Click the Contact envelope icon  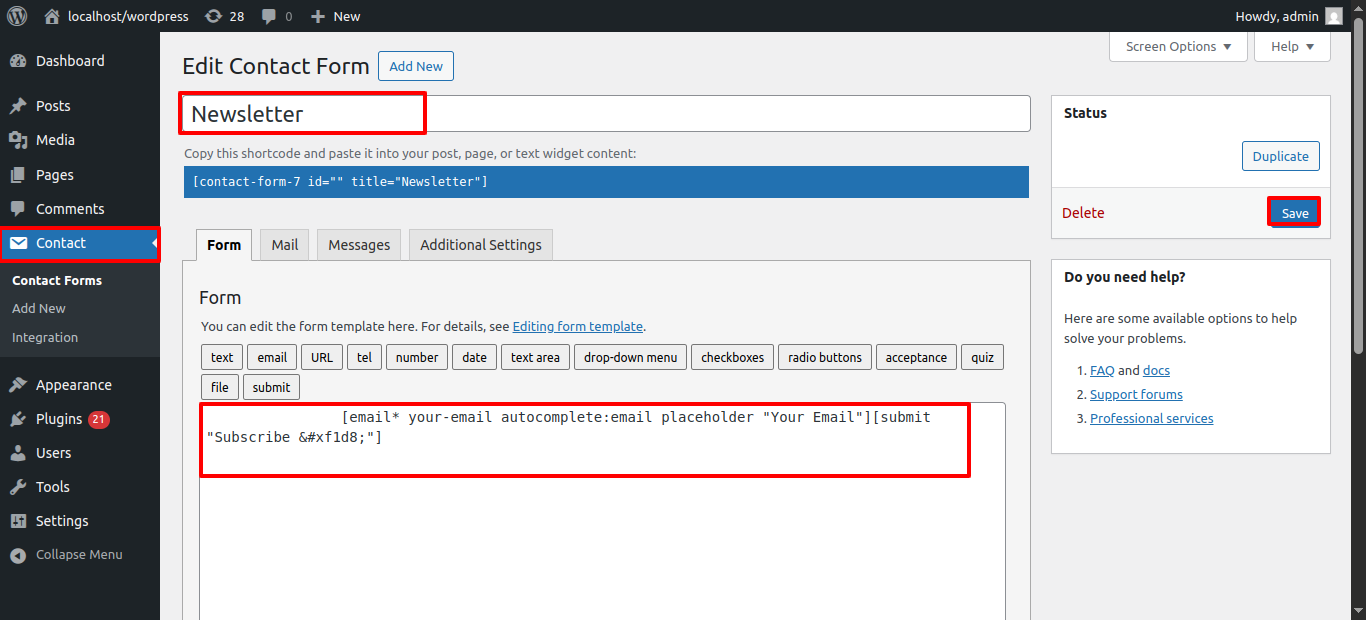(x=18, y=243)
